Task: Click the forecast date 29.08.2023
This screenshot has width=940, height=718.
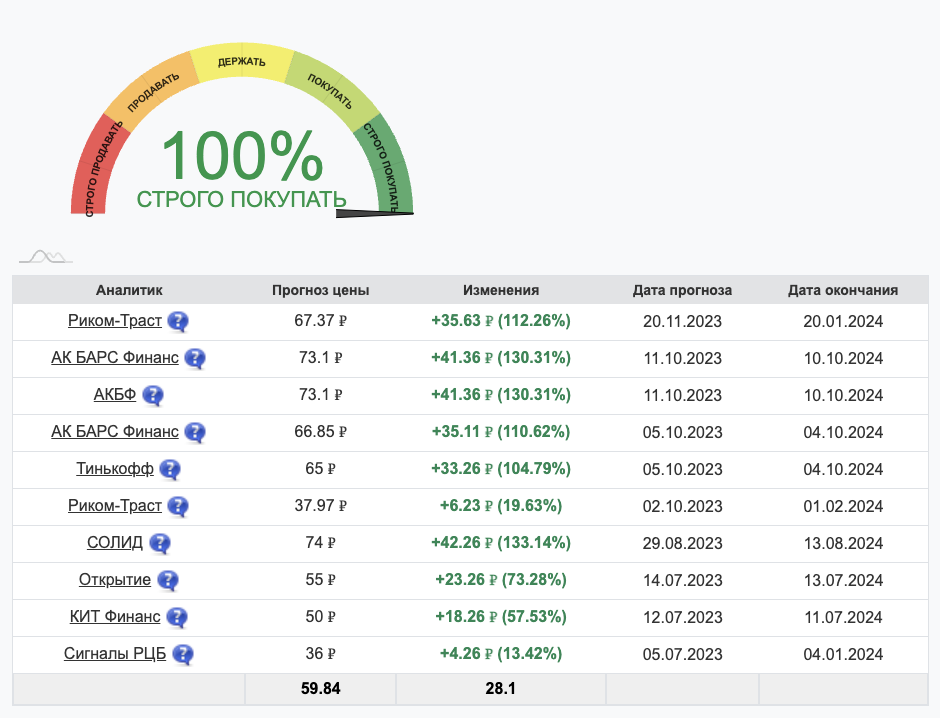Action: [682, 544]
